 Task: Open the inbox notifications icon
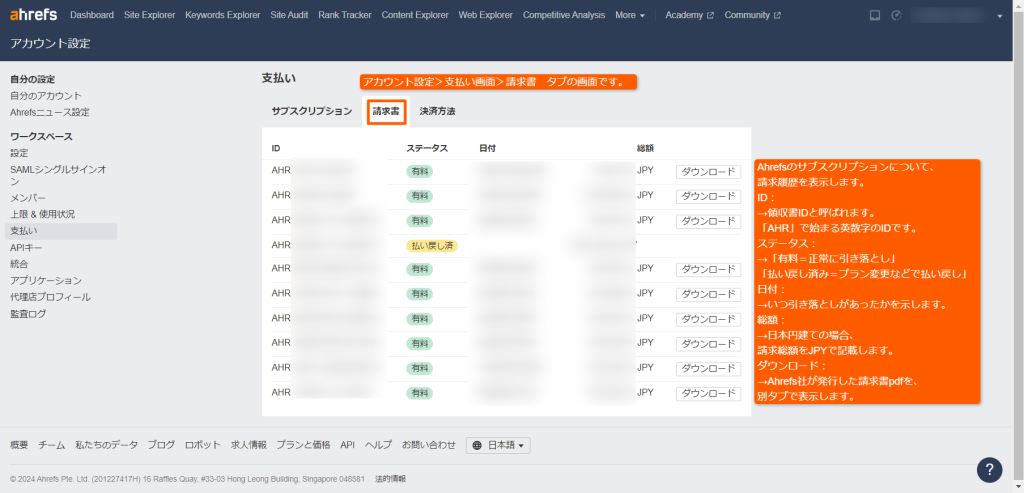point(875,15)
